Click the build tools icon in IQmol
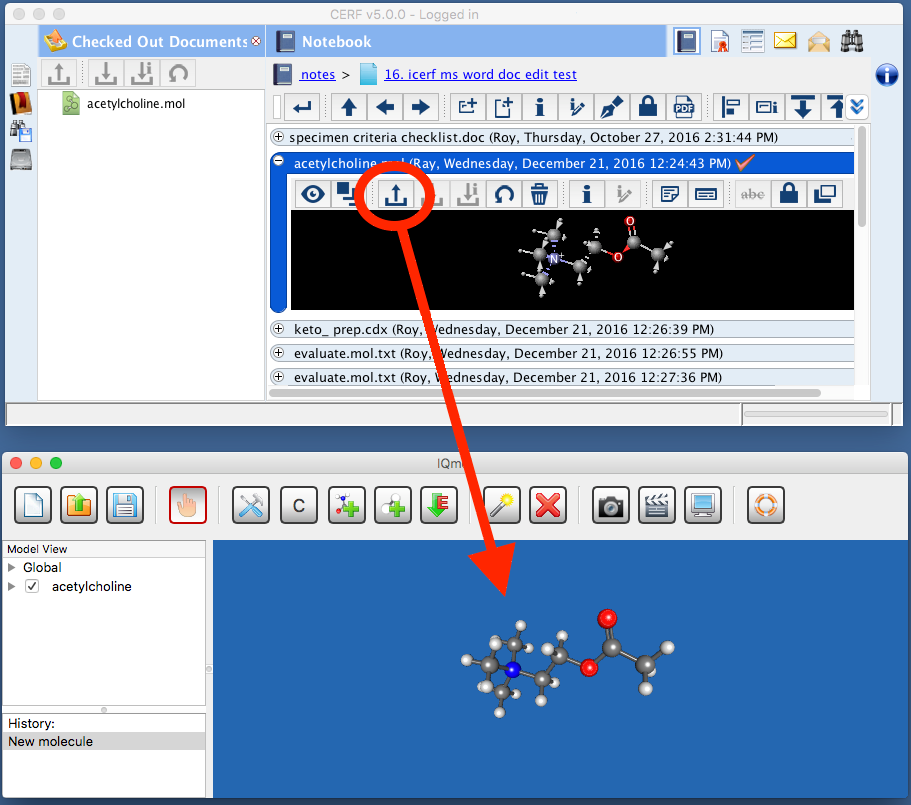 251,506
